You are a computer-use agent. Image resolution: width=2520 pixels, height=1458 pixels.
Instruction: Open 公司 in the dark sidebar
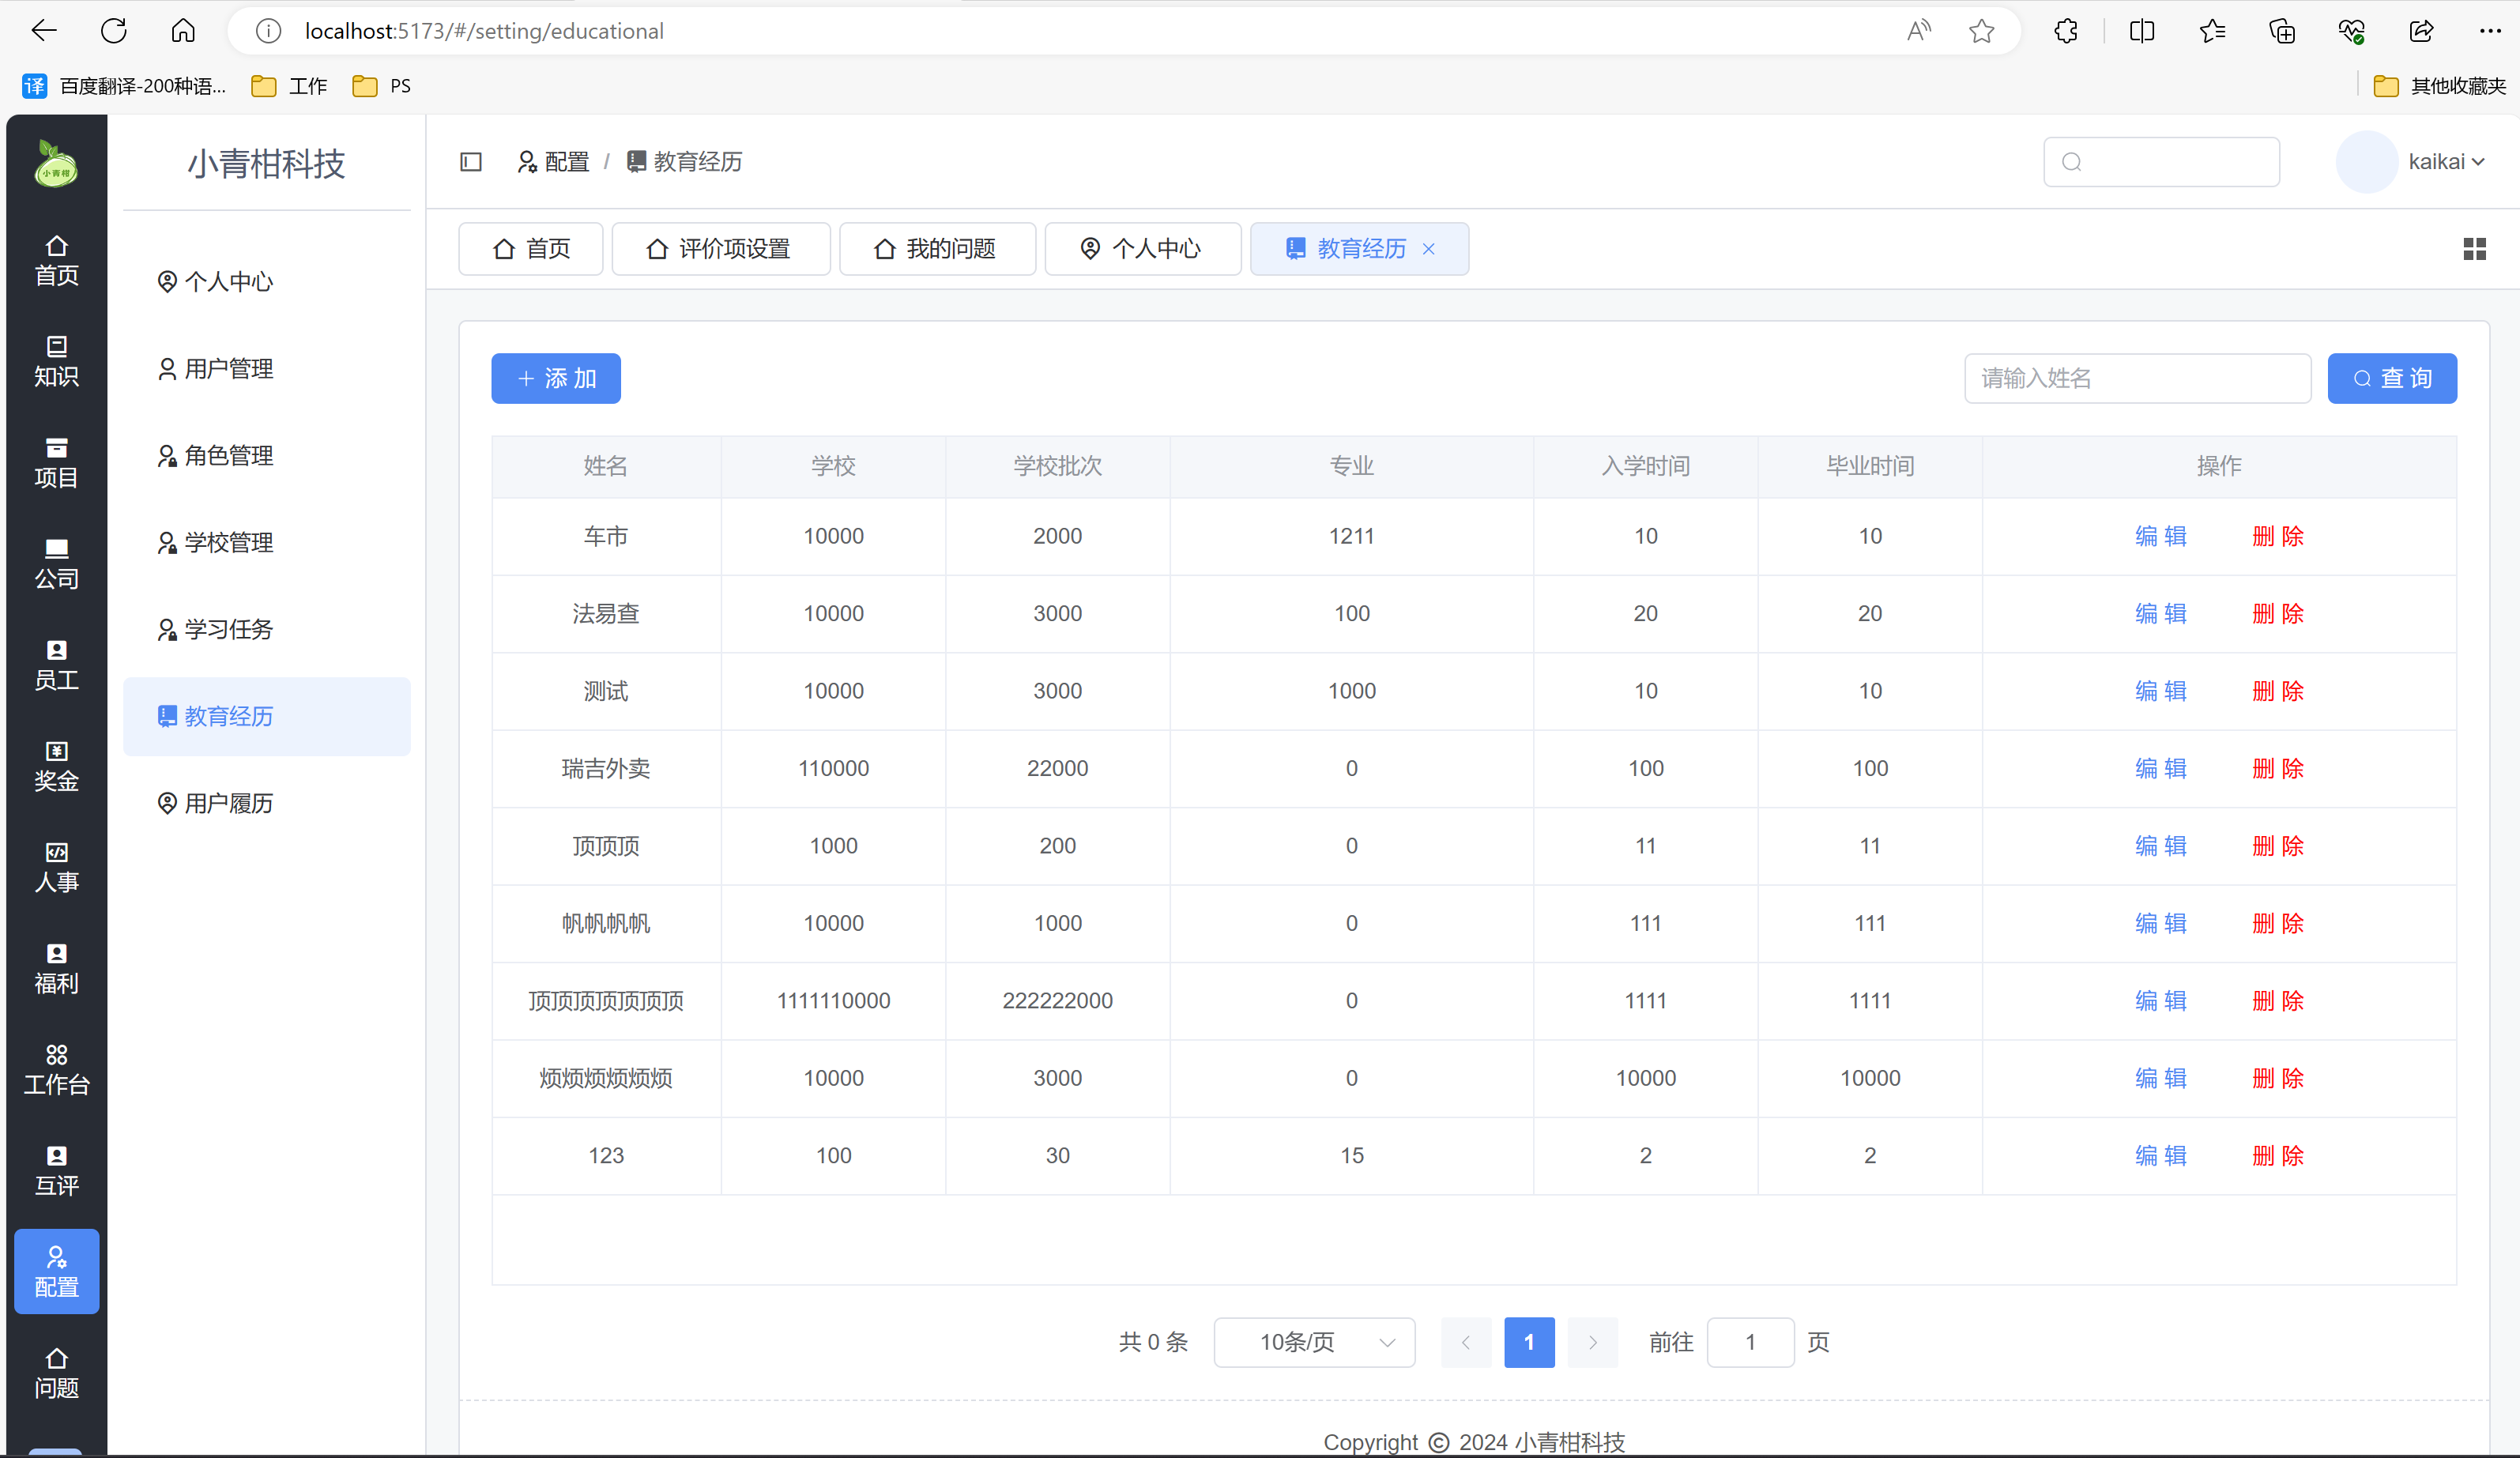(x=56, y=564)
